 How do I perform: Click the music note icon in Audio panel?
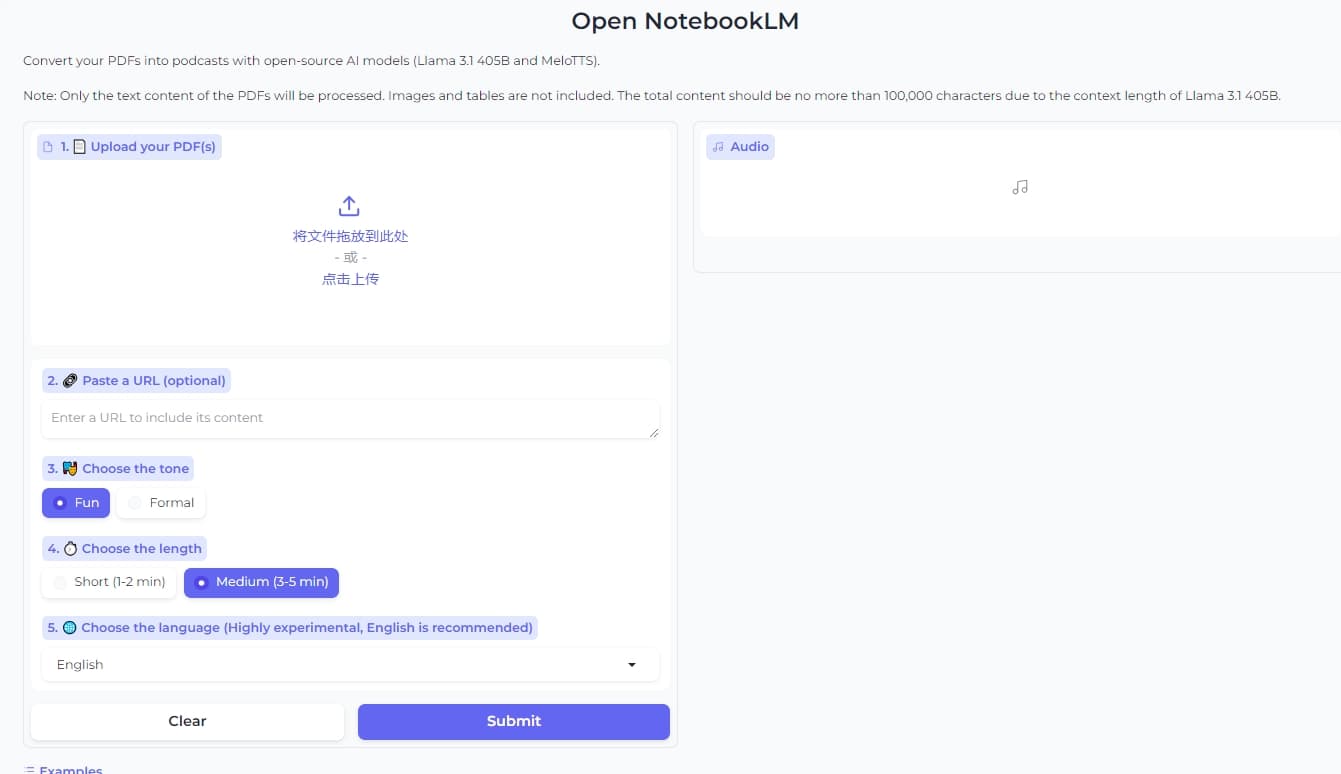tap(1020, 187)
